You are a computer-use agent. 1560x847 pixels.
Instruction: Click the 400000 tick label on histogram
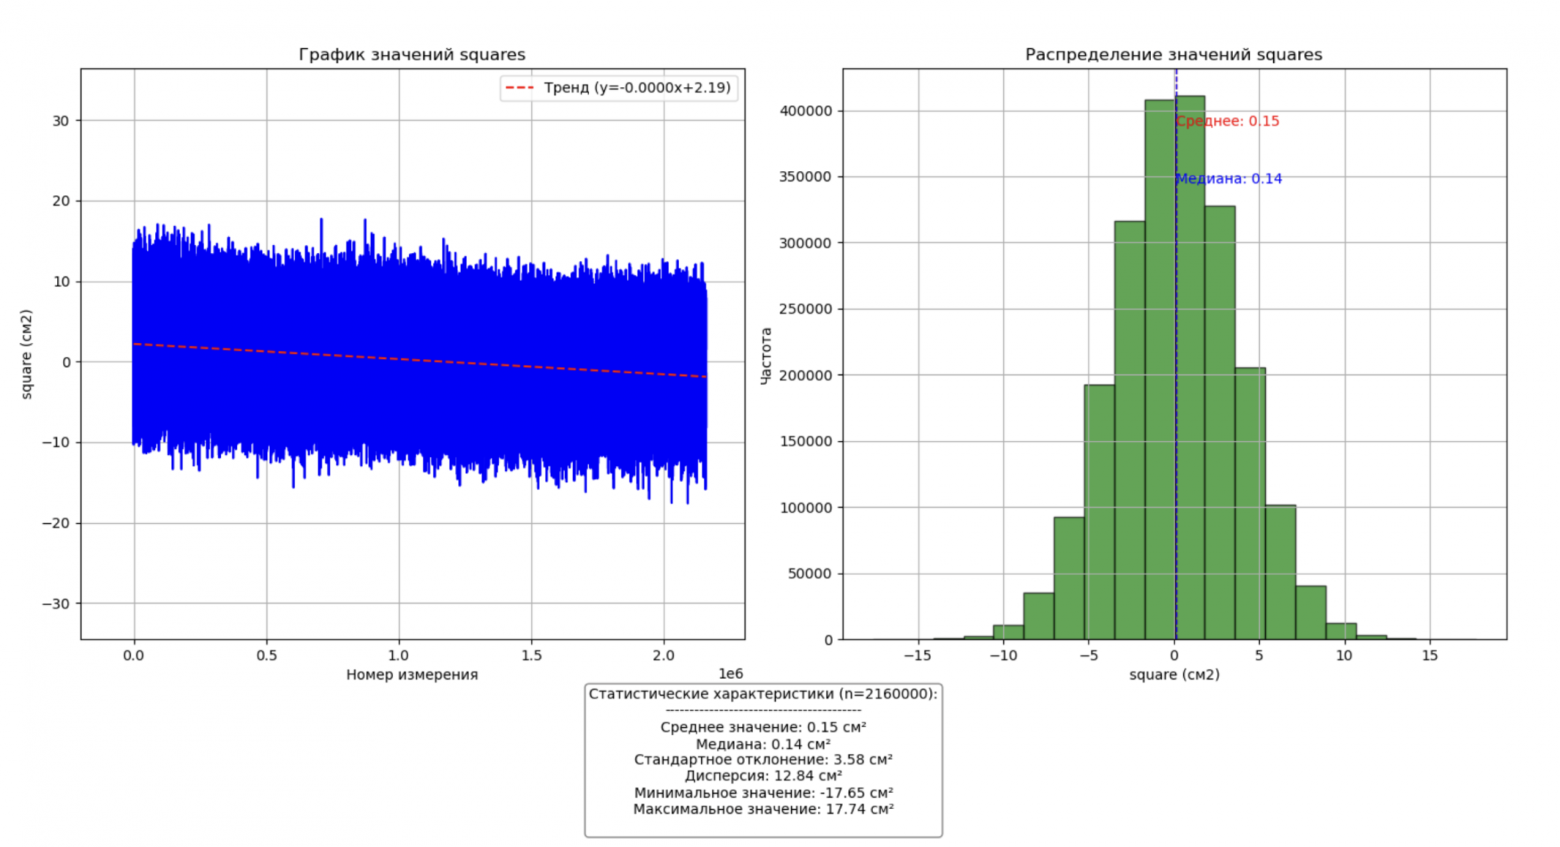(x=805, y=111)
